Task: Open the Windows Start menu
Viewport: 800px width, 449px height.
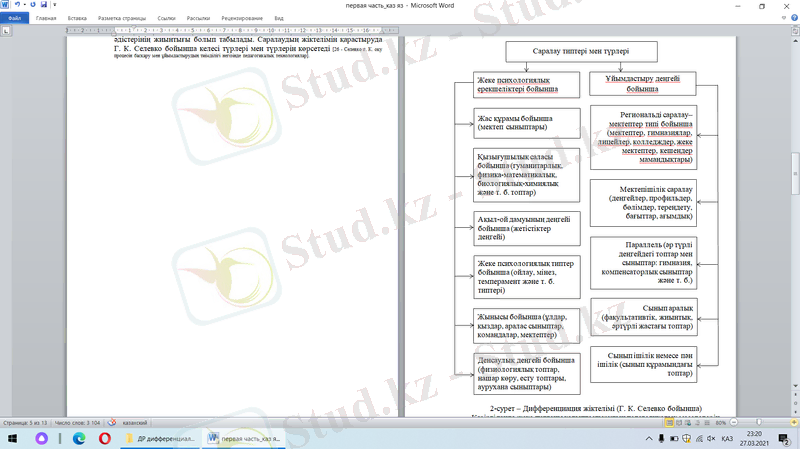Action: [x=11, y=438]
